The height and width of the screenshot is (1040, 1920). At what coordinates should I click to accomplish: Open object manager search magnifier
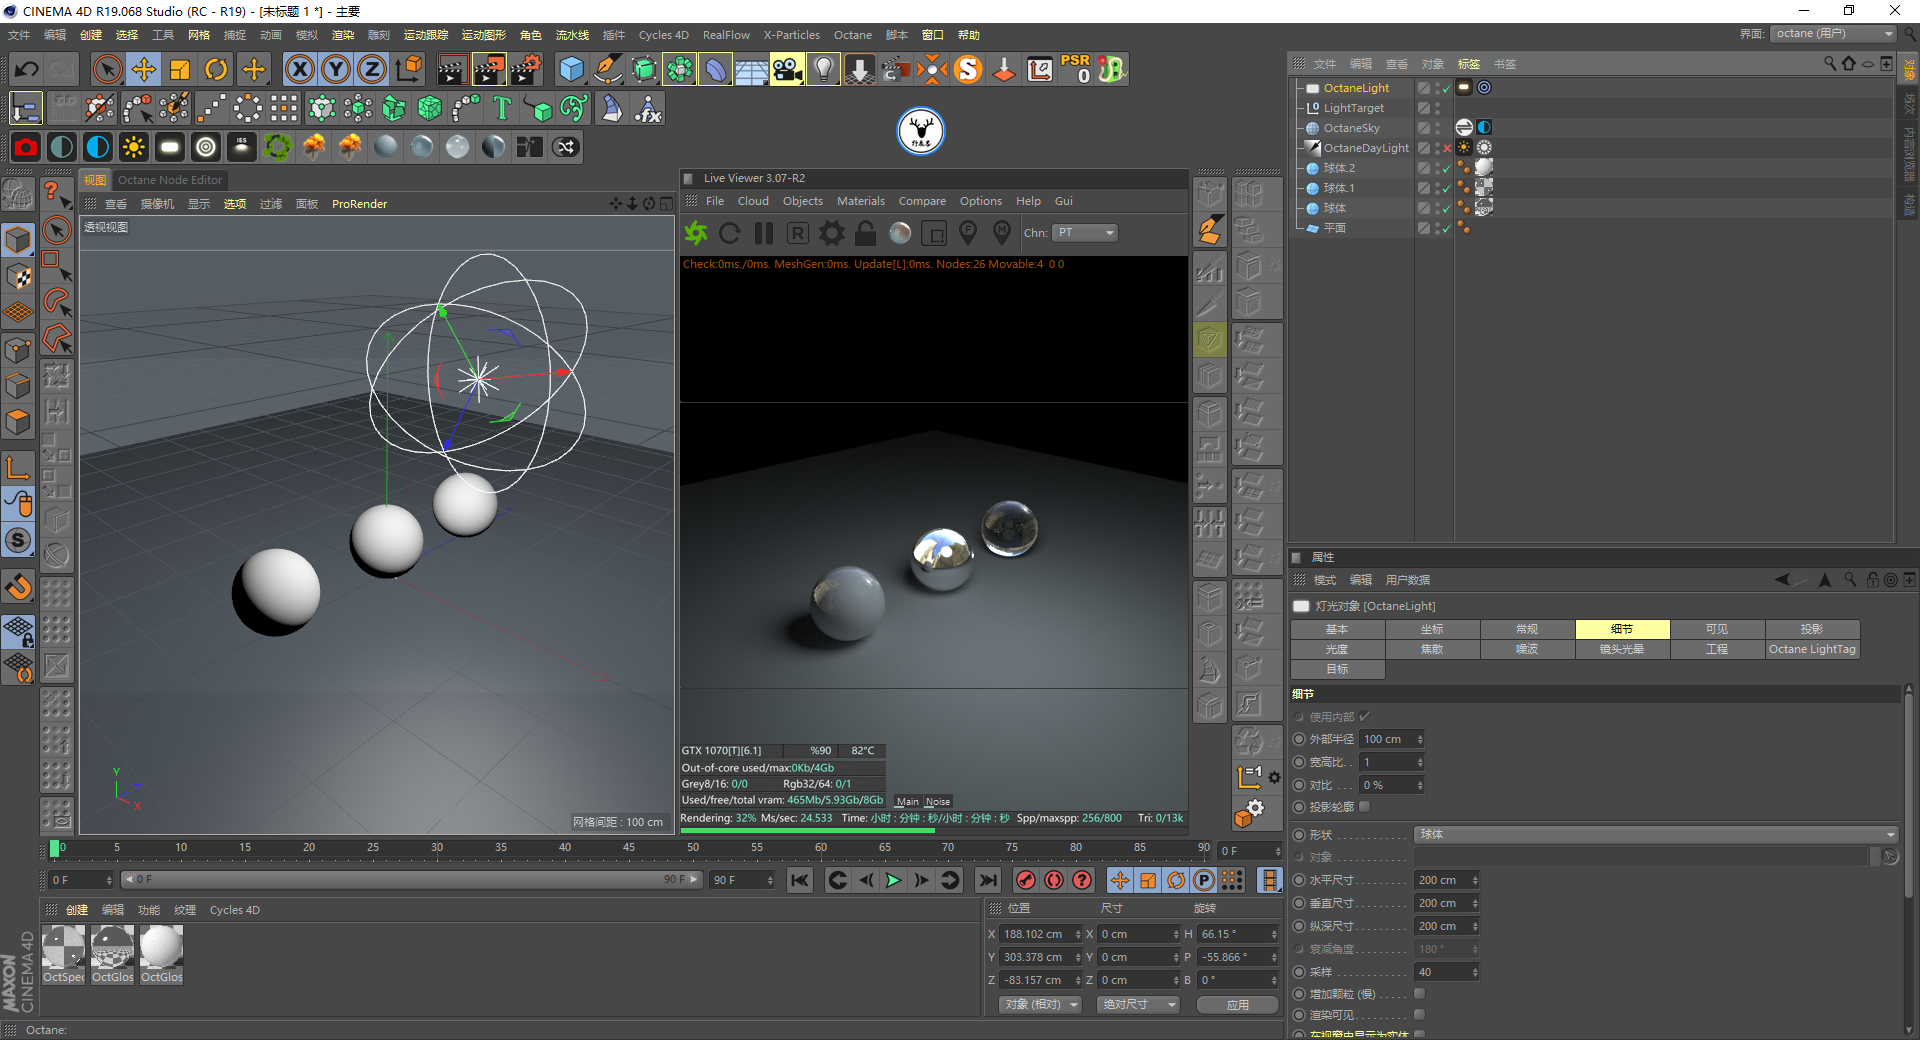point(1830,63)
